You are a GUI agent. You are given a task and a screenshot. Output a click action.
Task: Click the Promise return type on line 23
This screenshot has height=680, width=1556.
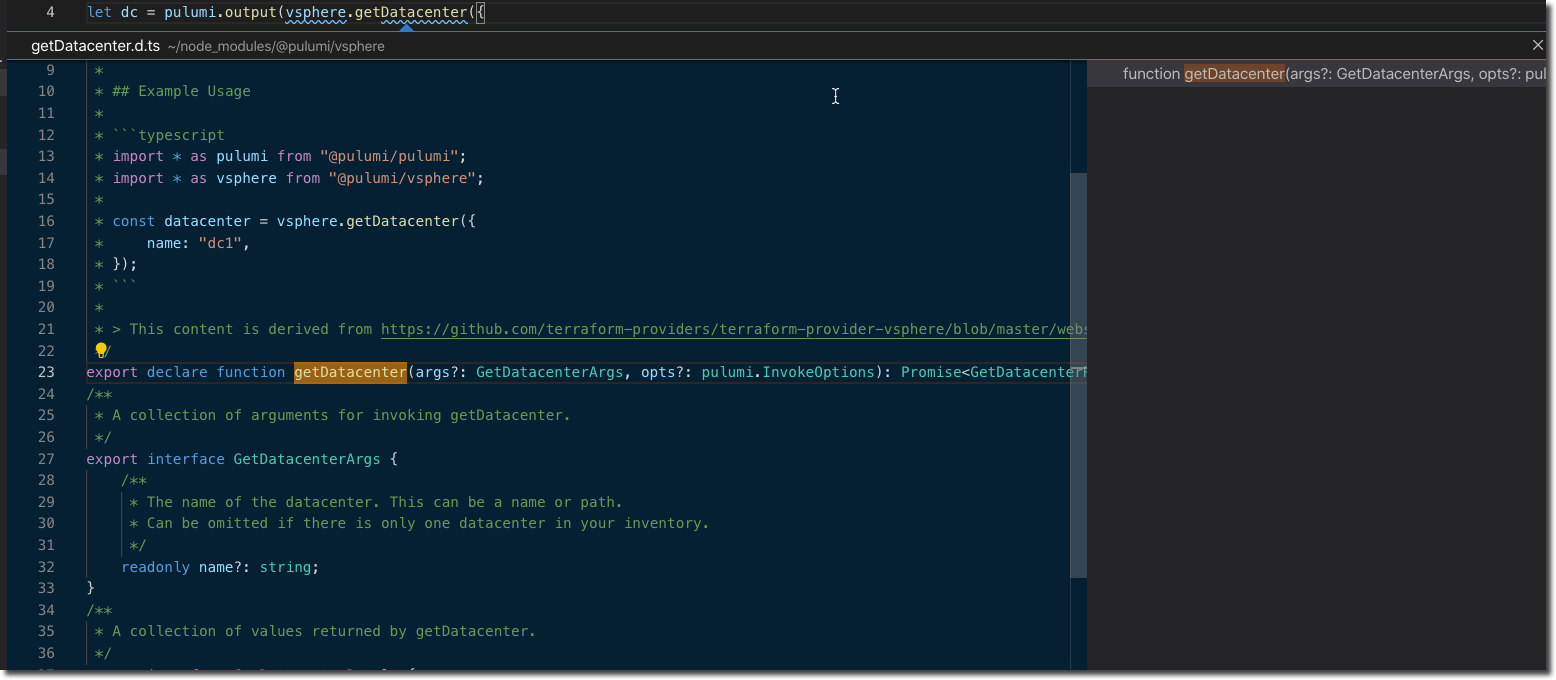[x=930, y=372]
